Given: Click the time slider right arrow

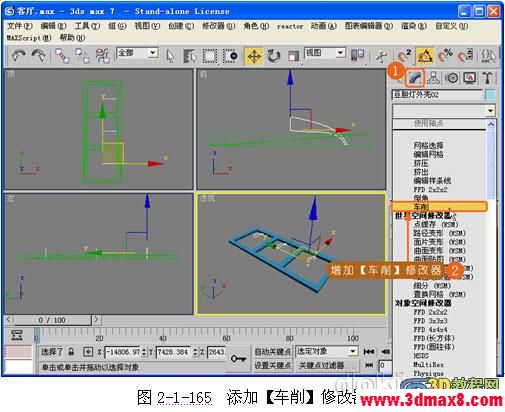Looking at the screenshot, I should point(96,320).
